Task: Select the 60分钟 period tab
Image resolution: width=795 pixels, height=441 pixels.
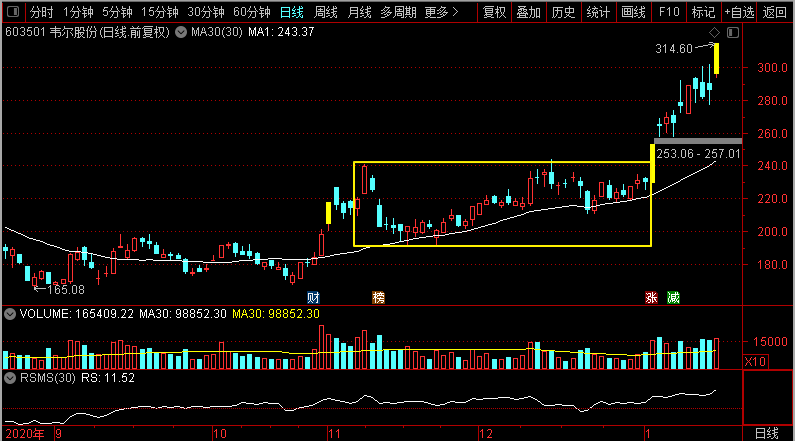Action: click(x=252, y=13)
